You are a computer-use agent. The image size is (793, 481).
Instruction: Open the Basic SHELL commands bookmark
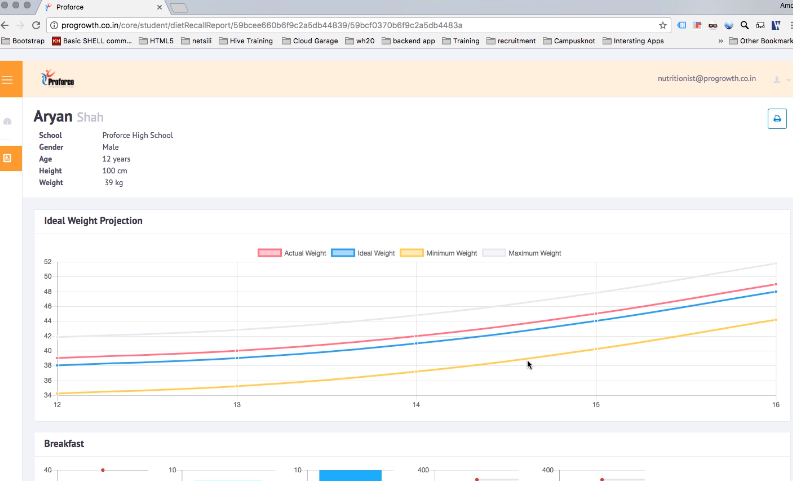[91, 41]
